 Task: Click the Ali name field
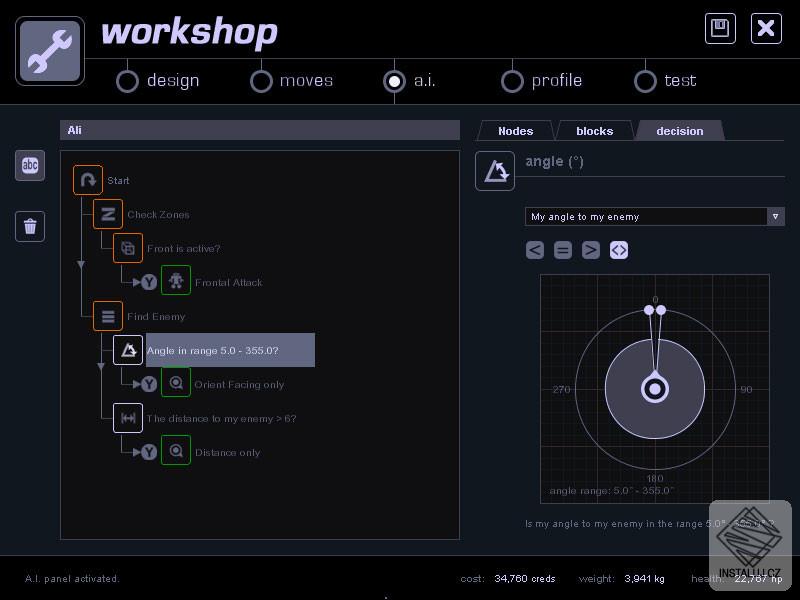click(260, 130)
